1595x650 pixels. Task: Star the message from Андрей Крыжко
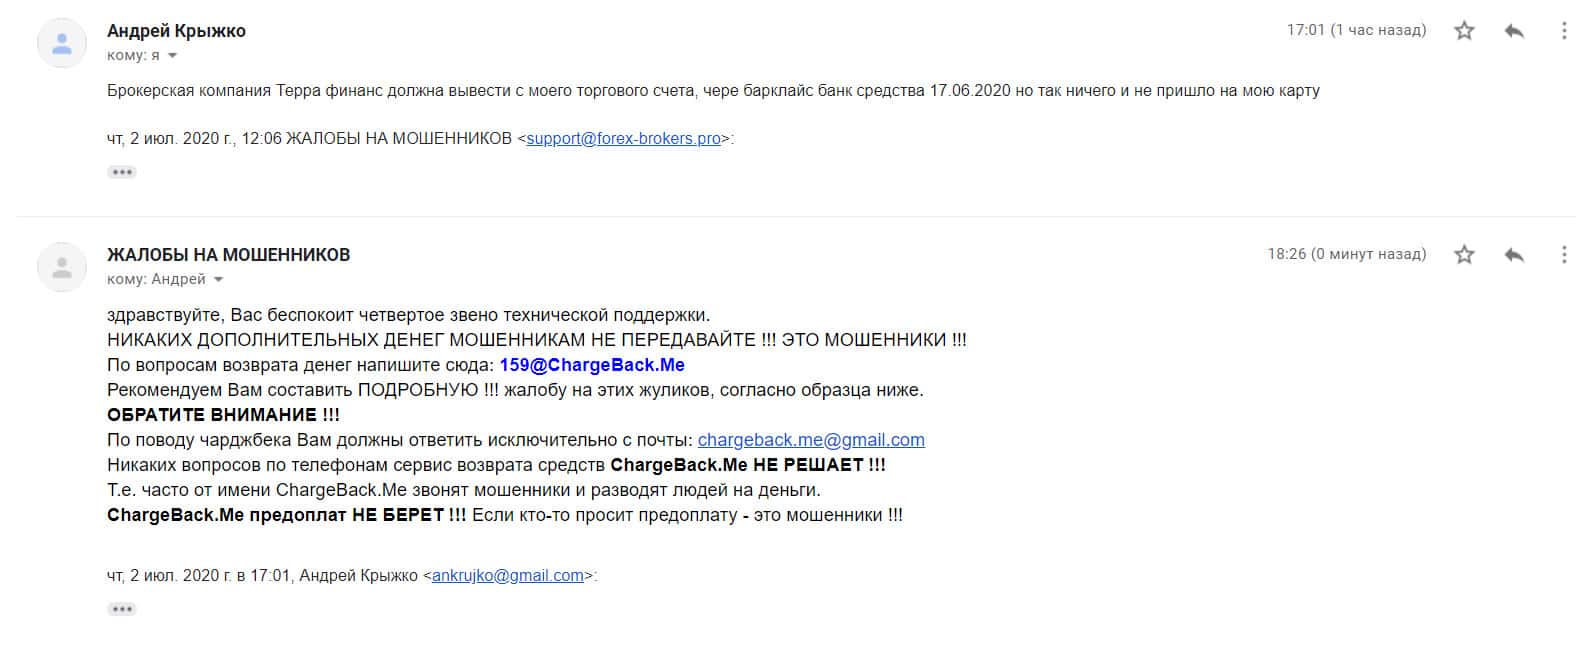coord(1464,31)
